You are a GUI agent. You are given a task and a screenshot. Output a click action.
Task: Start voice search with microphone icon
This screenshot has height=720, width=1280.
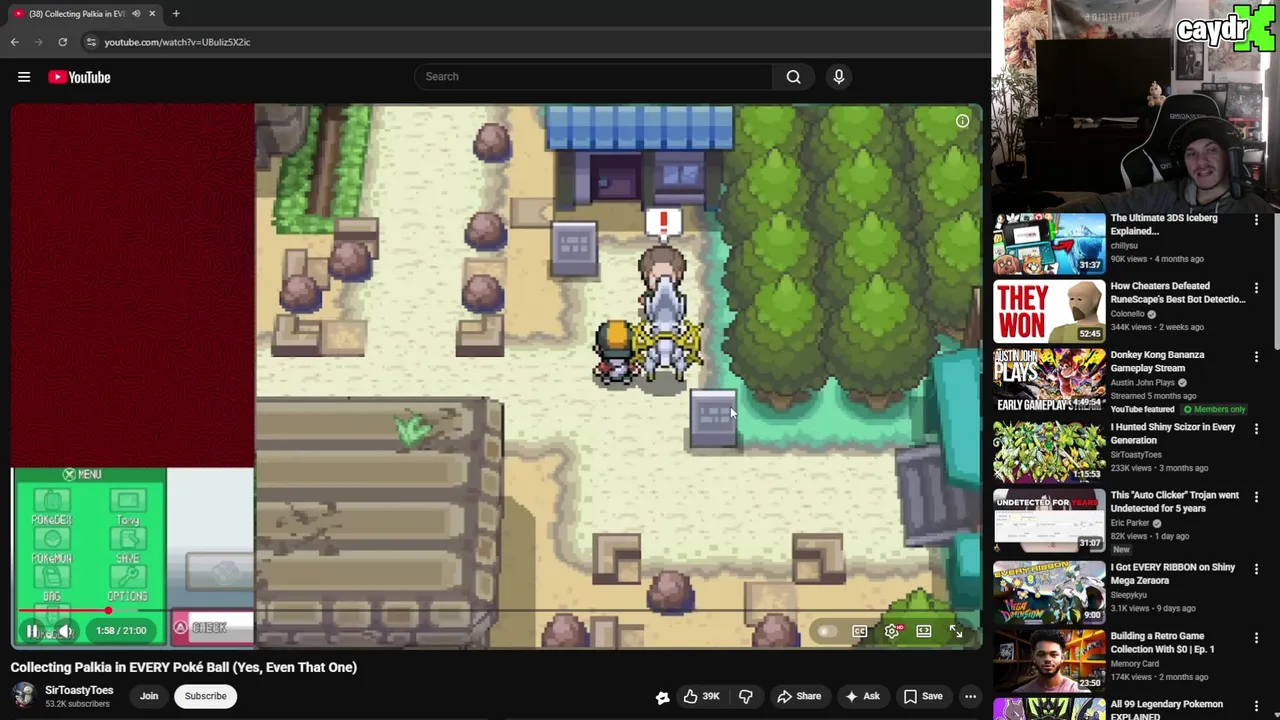pos(838,77)
